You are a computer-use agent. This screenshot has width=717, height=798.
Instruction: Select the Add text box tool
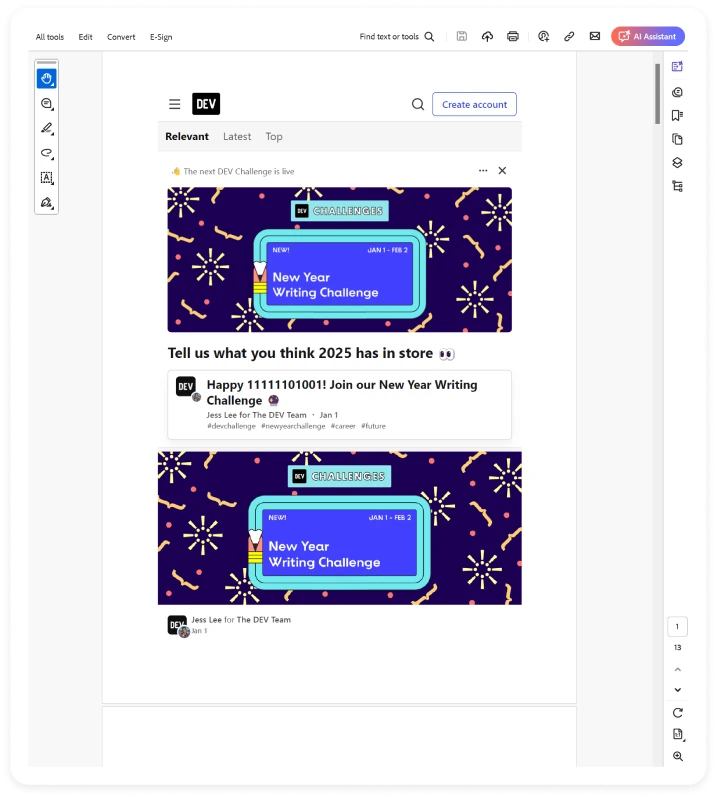point(46,178)
